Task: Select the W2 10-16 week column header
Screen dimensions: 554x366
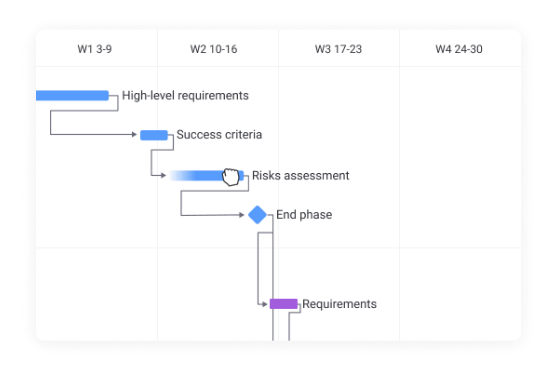Action: [x=214, y=49]
